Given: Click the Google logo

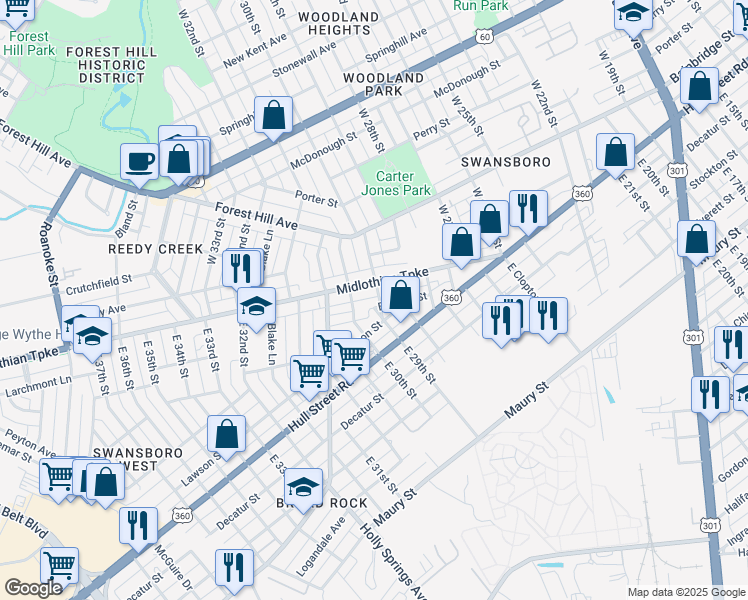Looking at the screenshot, I should pyautogui.click(x=34, y=588).
